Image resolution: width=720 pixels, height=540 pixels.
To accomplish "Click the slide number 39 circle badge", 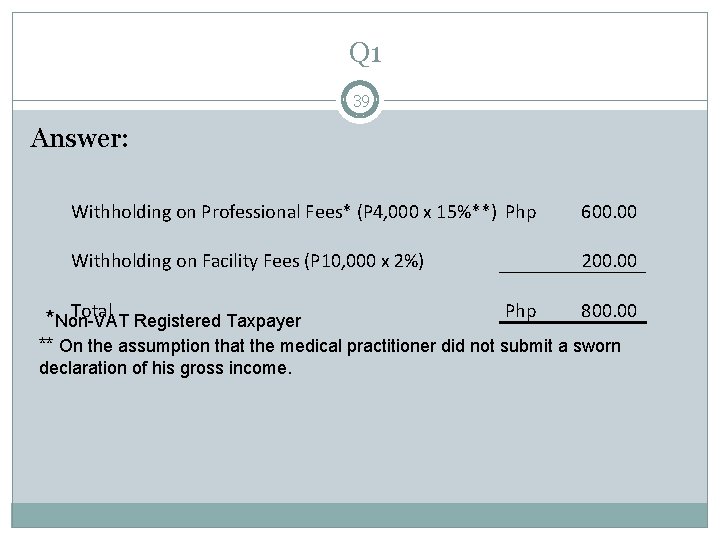I will [360, 101].
